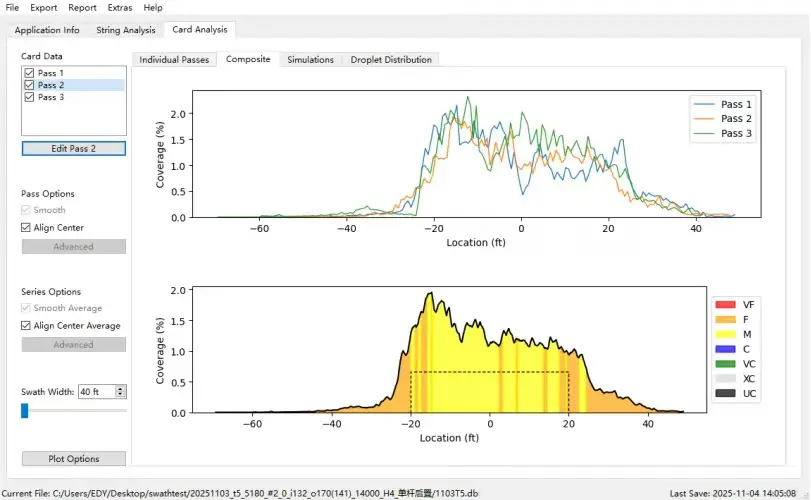Viewport: 811px width, 500px height.
Task: Switch to the String Analysis tab
Action: tap(126, 30)
